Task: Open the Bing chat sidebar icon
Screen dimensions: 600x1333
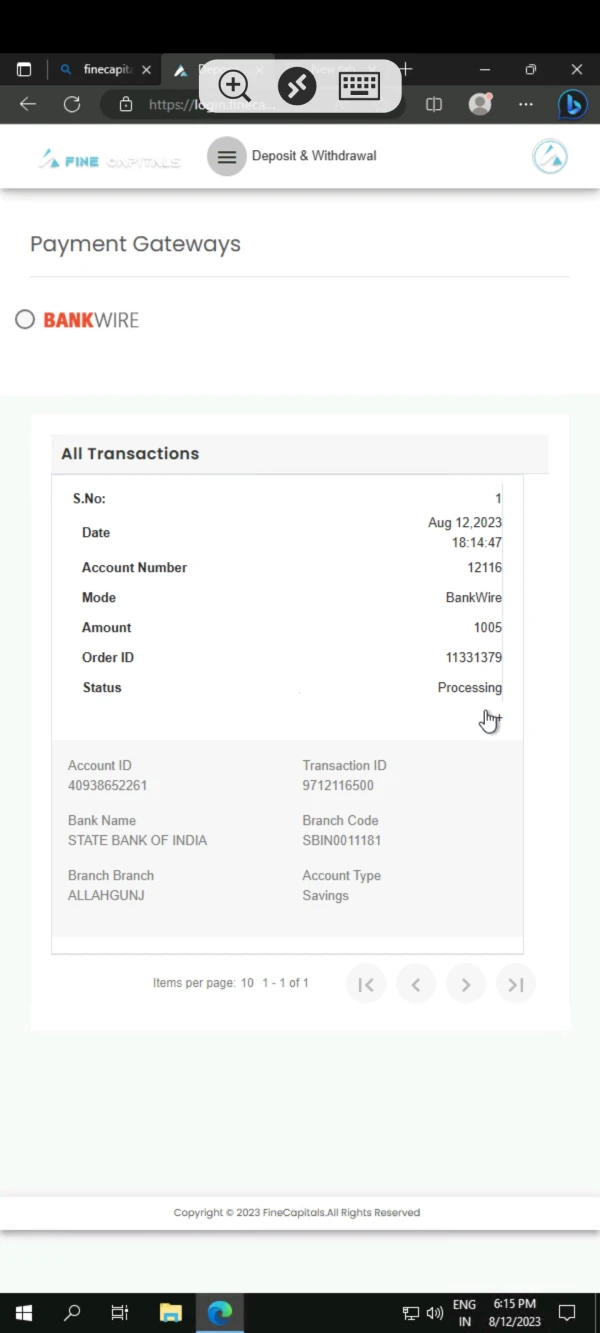Action: tap(572, 104)
